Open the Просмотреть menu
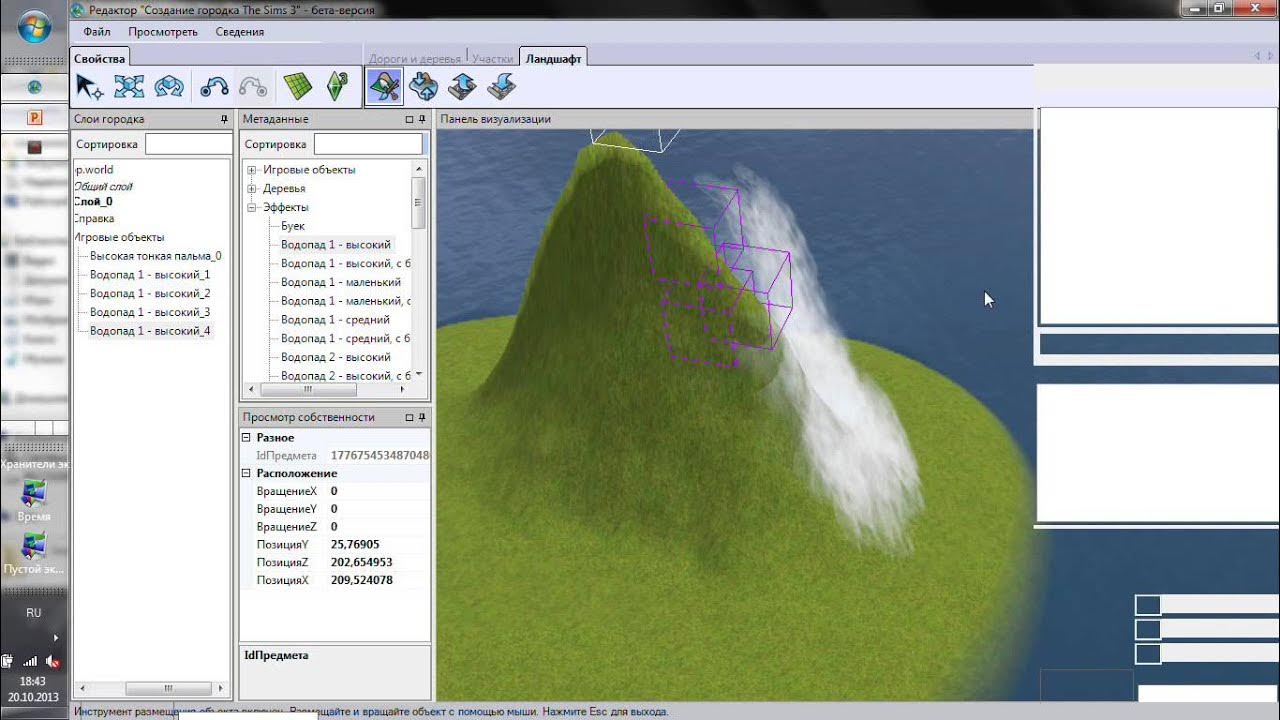 (163, 32)
